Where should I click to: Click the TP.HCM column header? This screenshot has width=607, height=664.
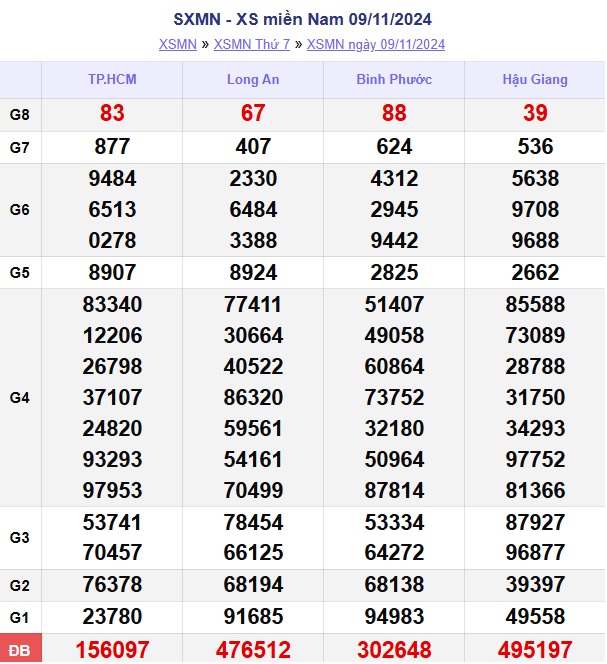(112, 80)
